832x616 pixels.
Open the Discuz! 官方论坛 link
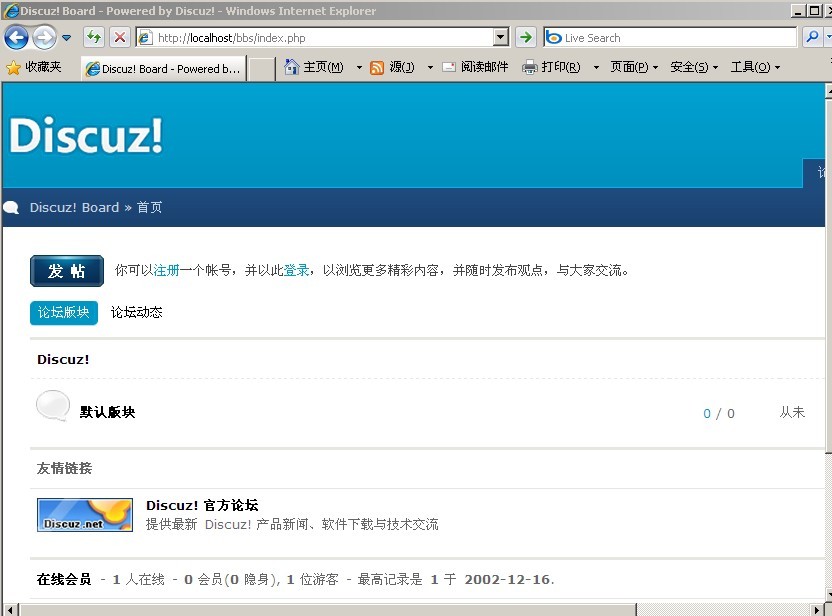[202, 505]
